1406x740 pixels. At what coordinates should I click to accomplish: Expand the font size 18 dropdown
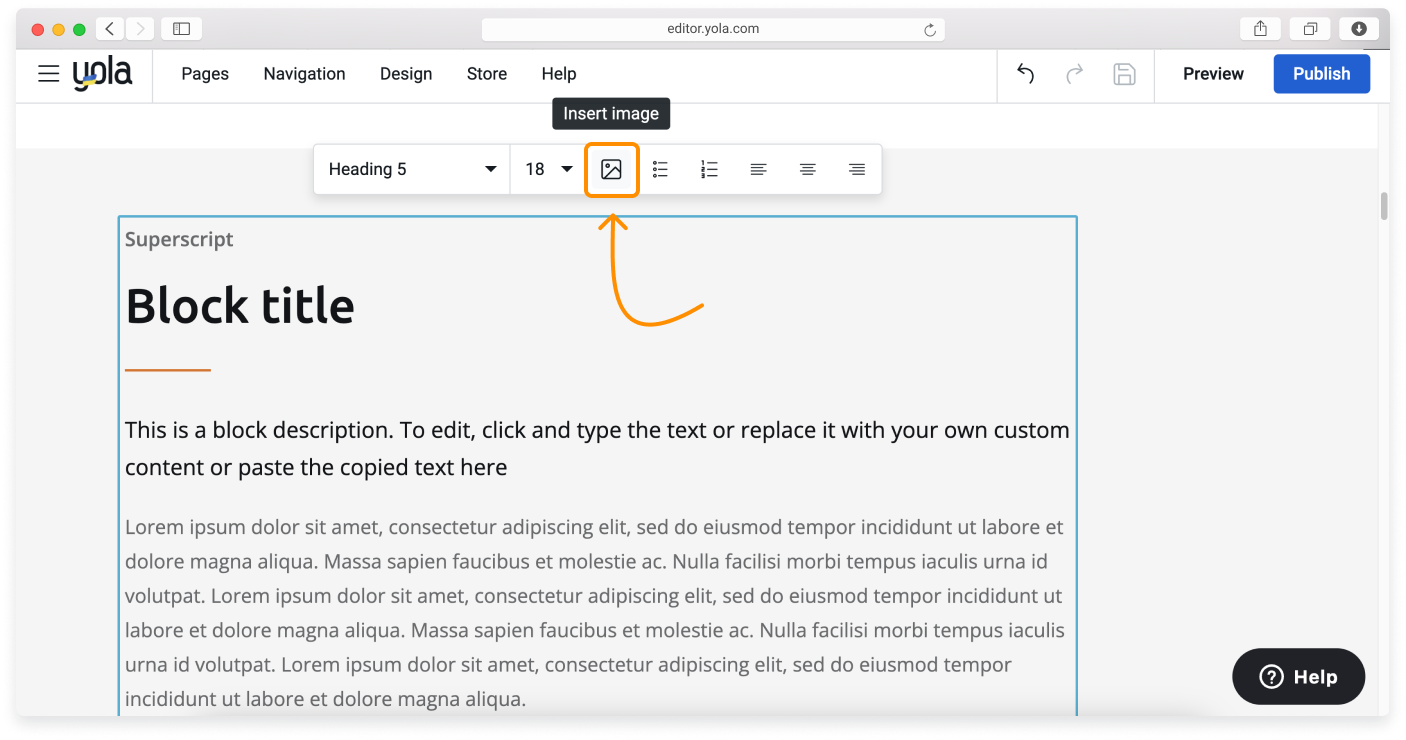coord(548,170)
